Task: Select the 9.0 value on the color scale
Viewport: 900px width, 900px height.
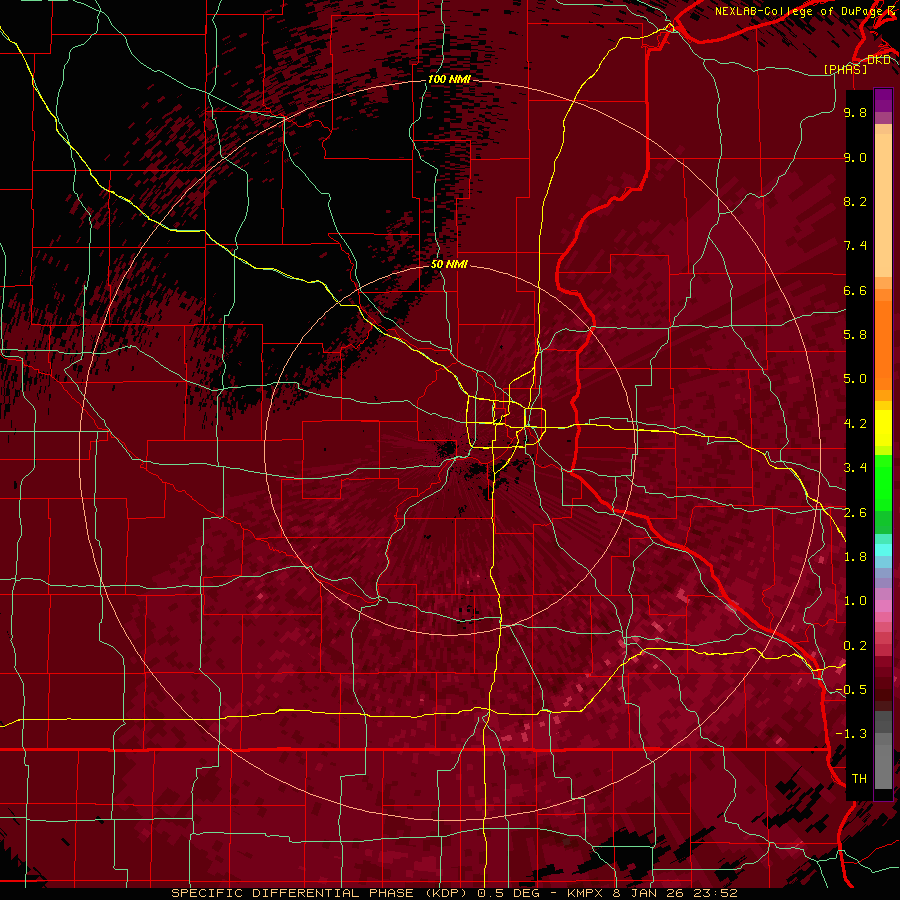Action: [x=855, y=157]
